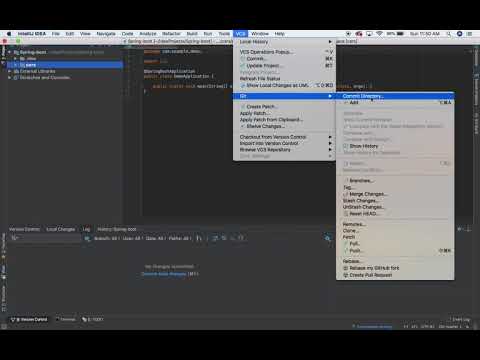This screenshot has height=360, width=480.
Task: Select Update Project in VCS menu
Action: (x=284, y=66)
